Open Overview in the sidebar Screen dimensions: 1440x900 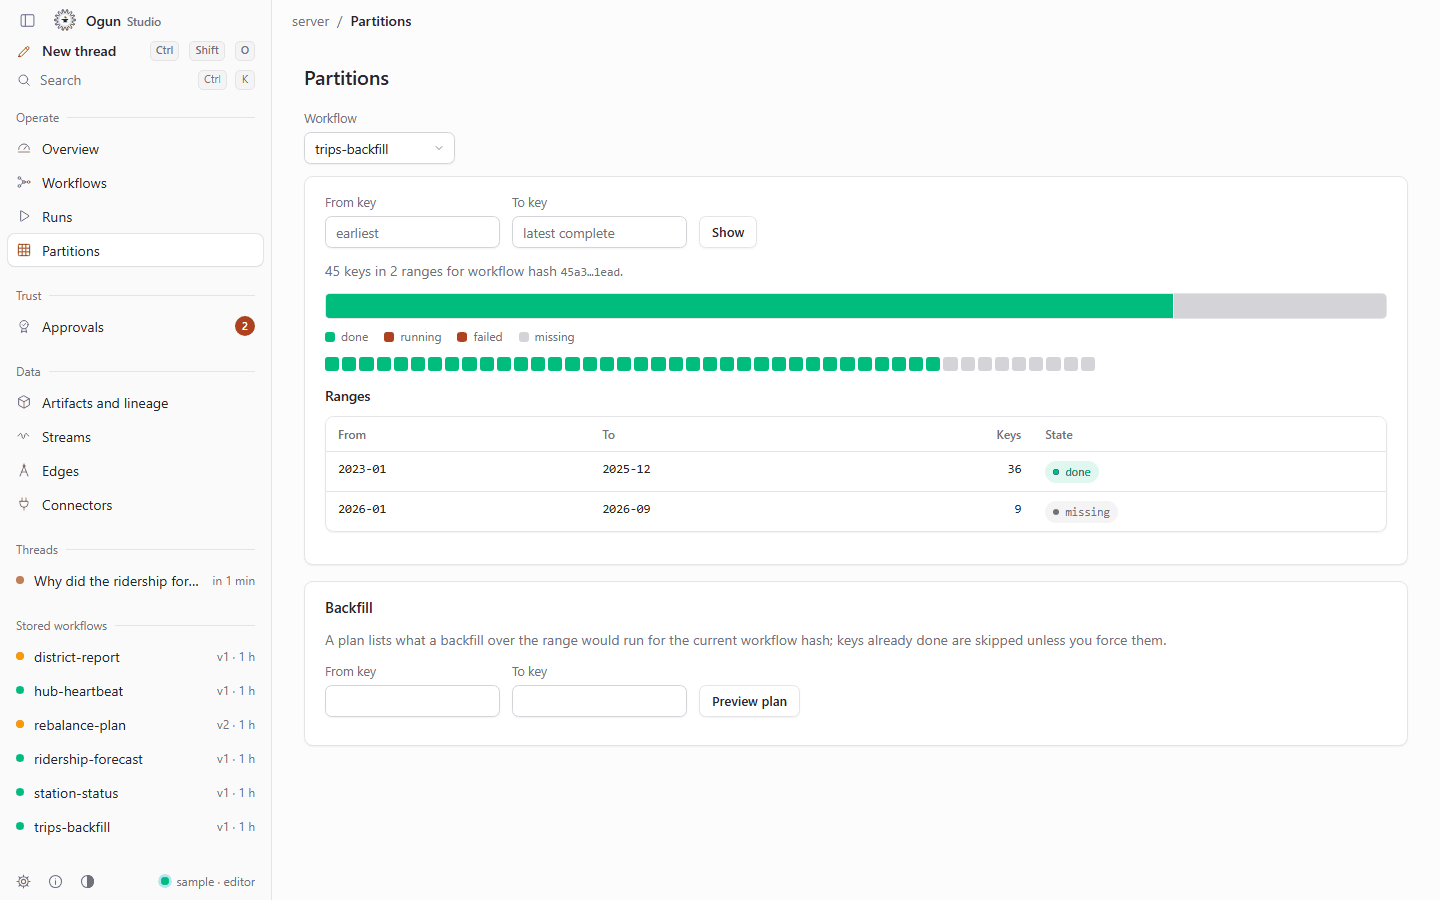(135, 149)
